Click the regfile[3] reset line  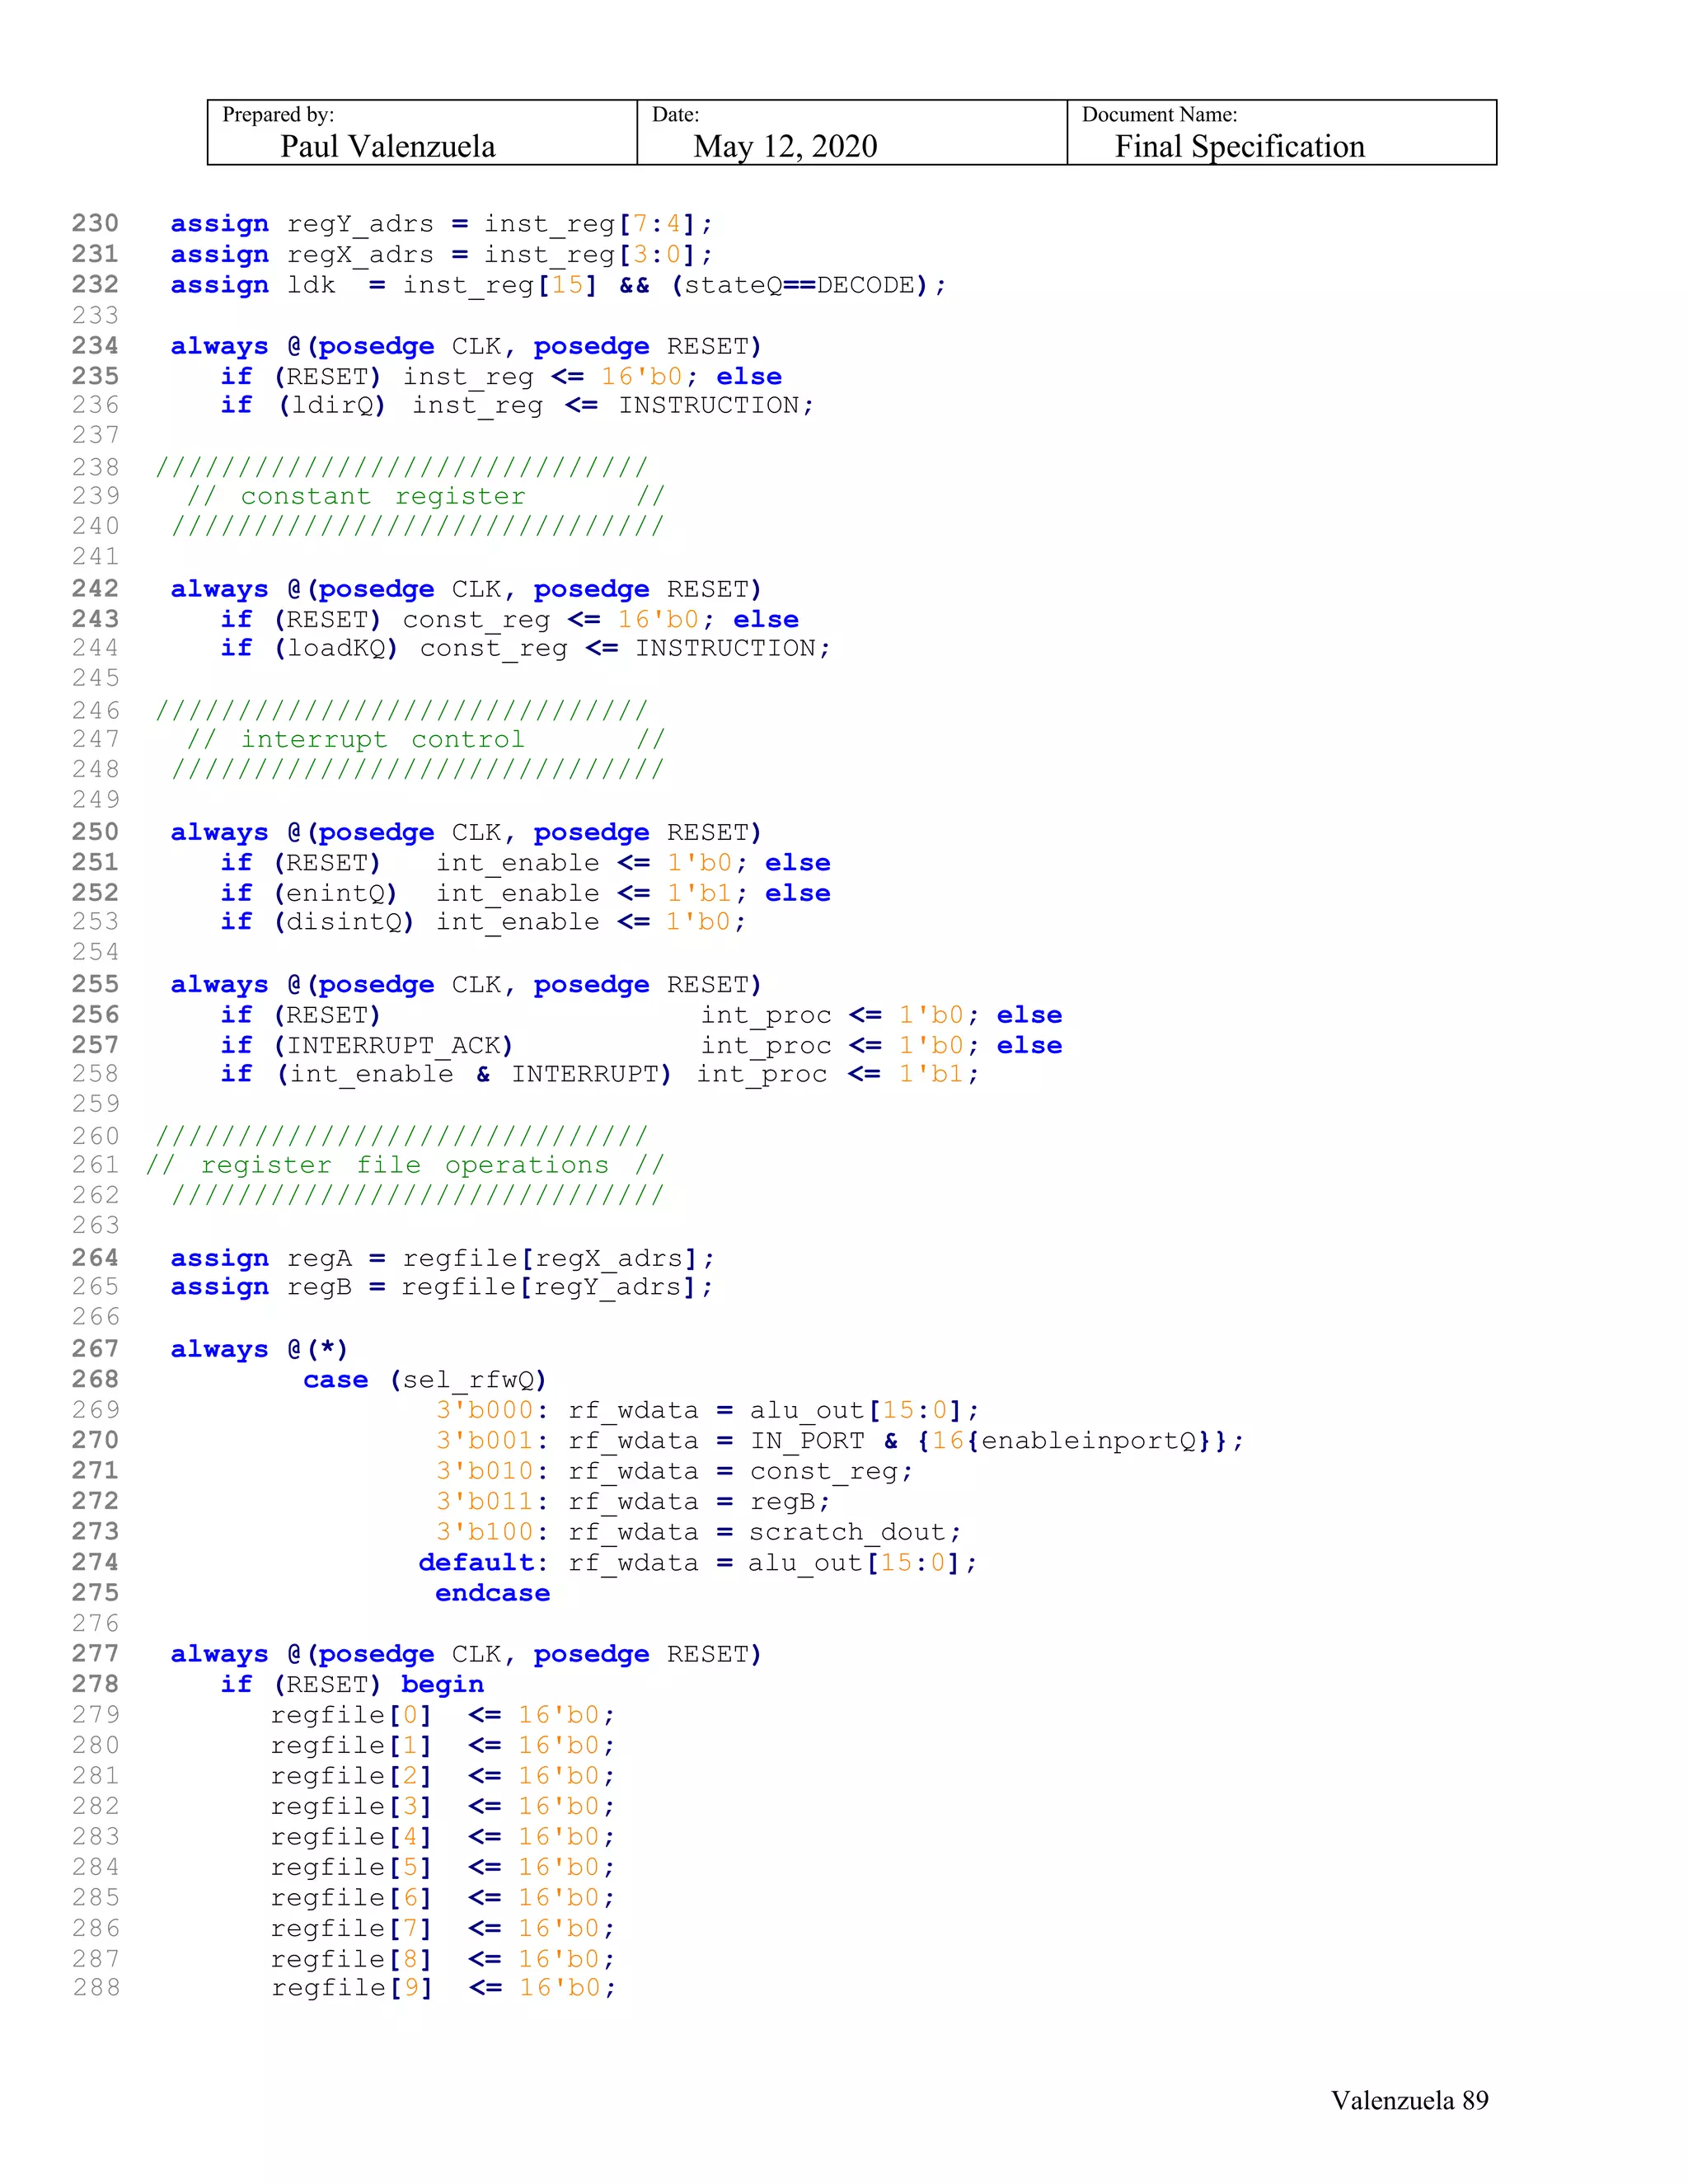coord(443,1807)
